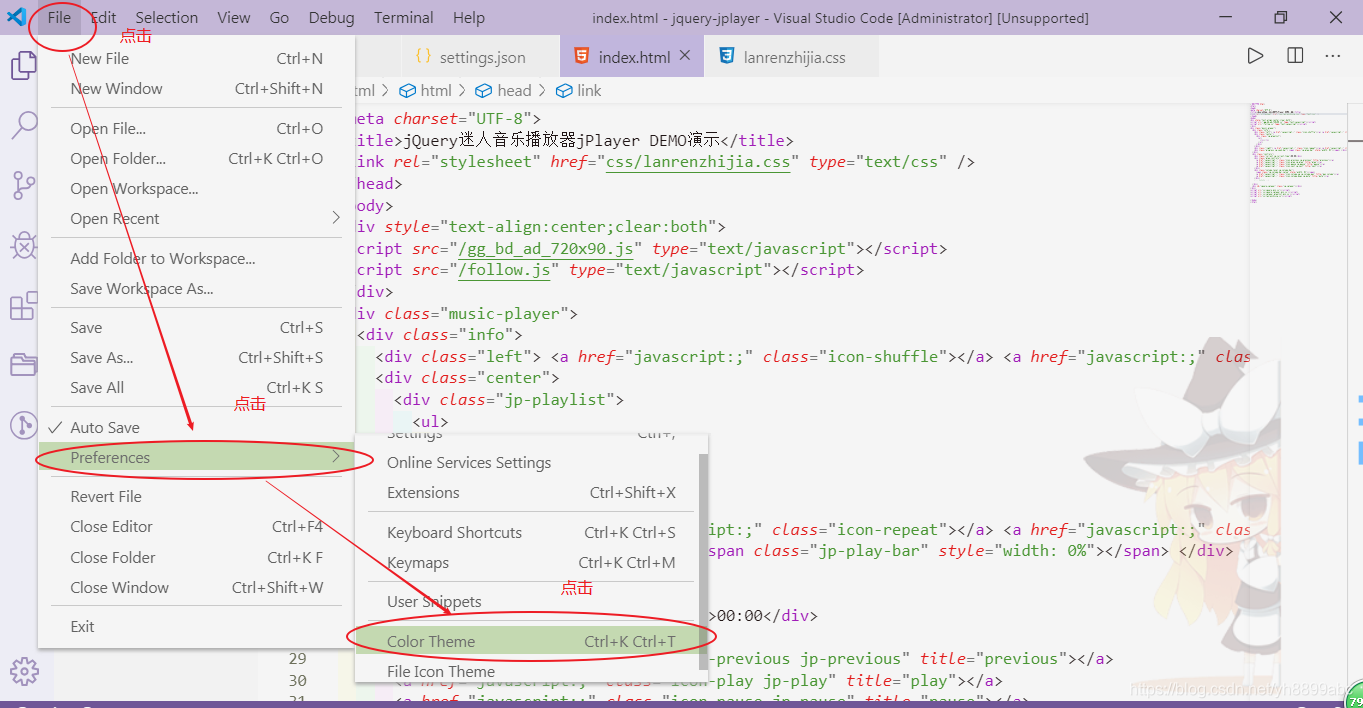Select Extensions in Preferences submenu
This screenshot has height=708, width=1363.
click(527, 492)
